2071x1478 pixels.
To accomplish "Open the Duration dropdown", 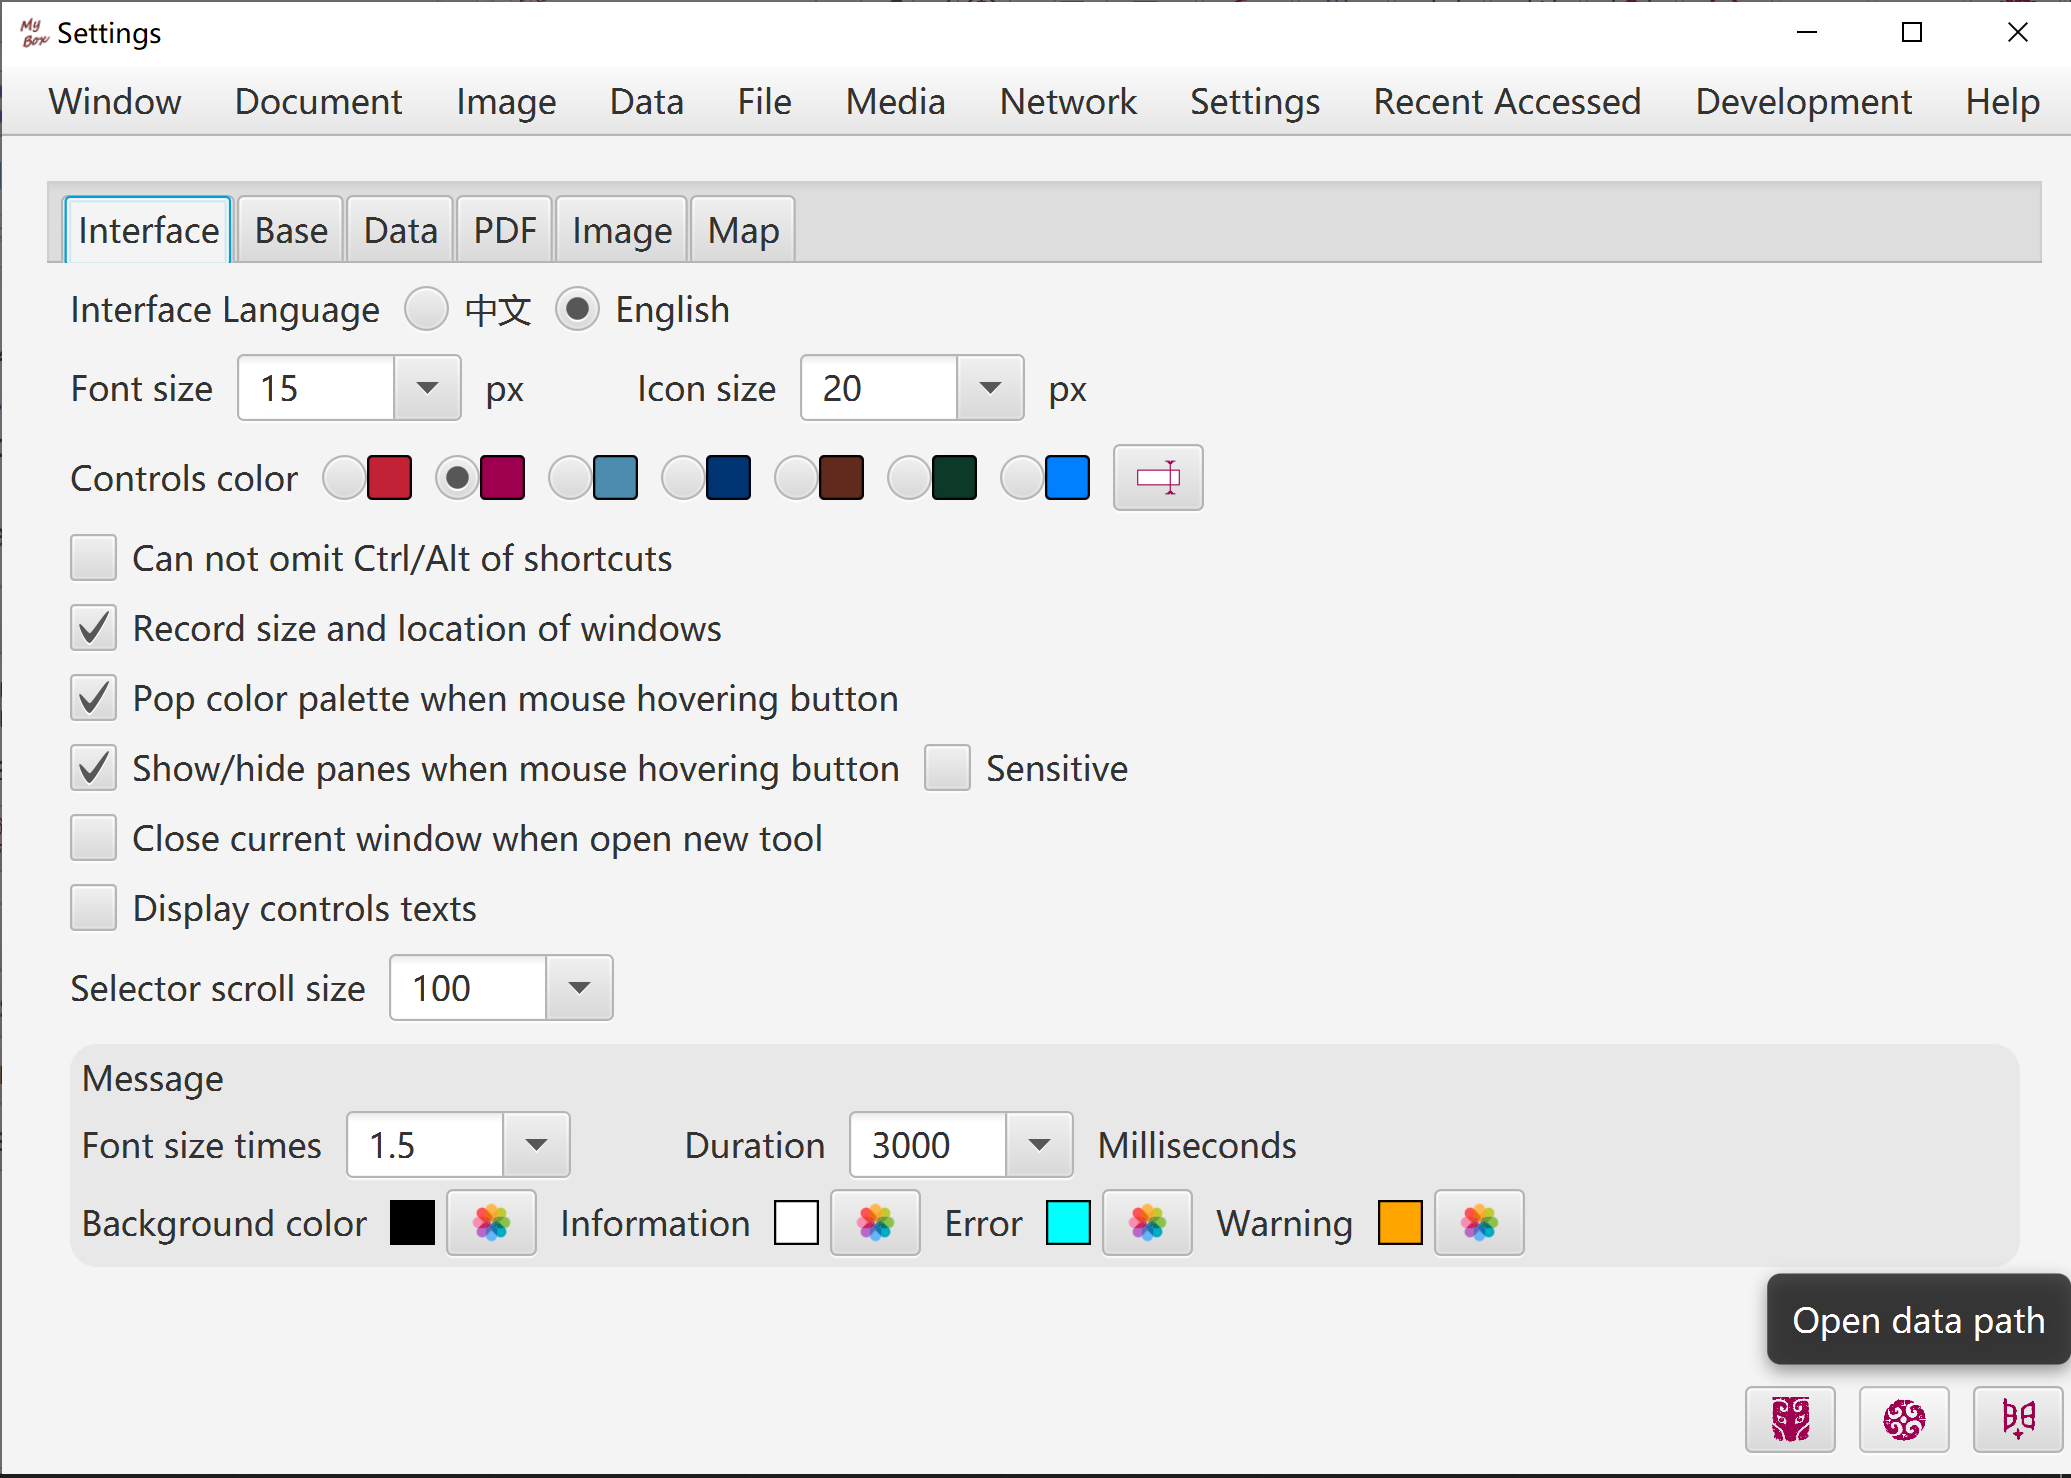I will tap(1039, 1145).
